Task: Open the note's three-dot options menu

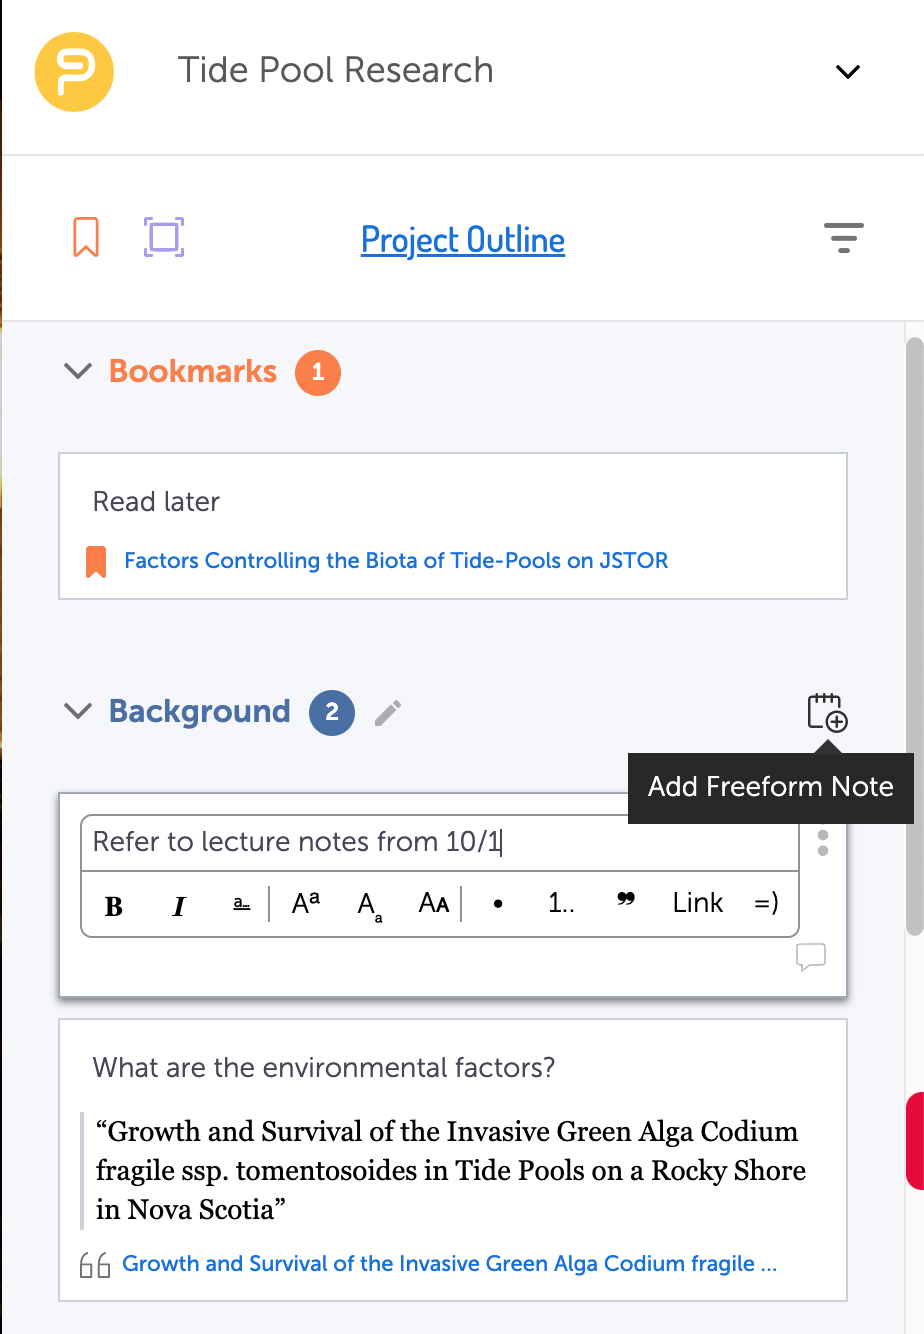Action: point(823,841)
